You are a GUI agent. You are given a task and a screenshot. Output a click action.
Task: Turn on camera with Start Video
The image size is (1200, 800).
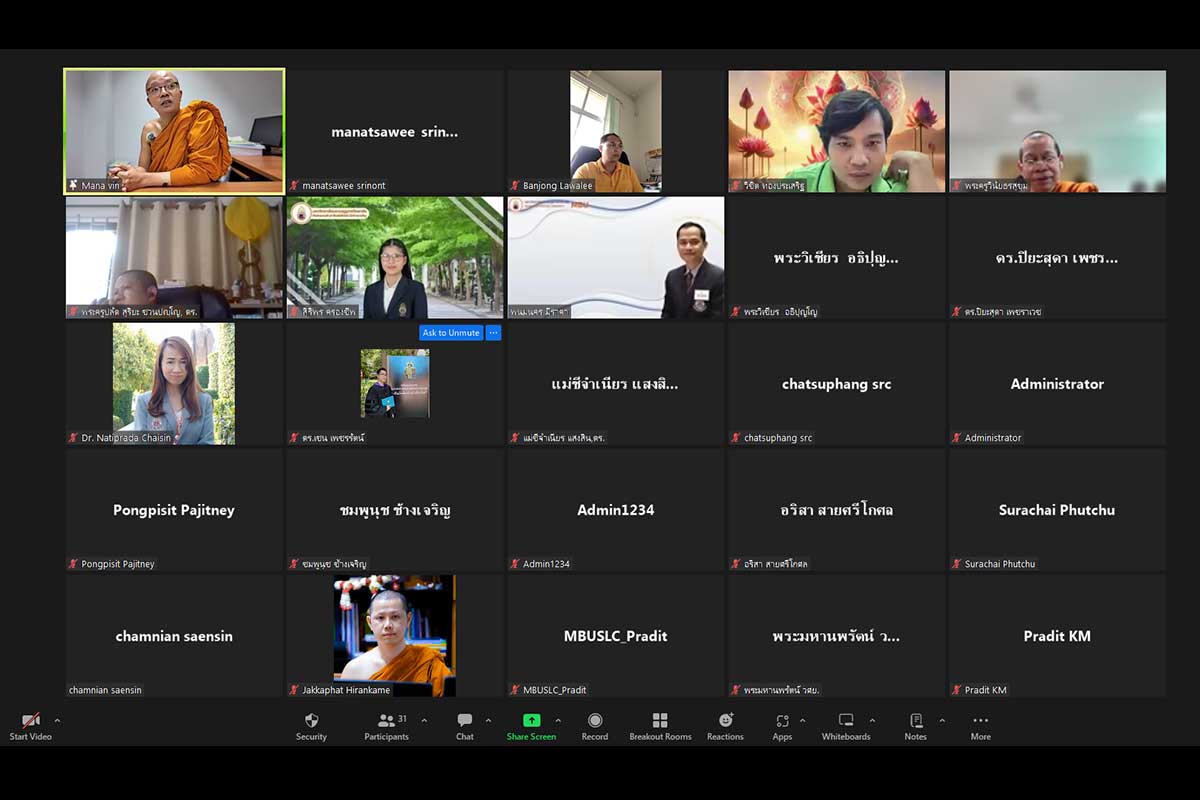coord(31,726)
